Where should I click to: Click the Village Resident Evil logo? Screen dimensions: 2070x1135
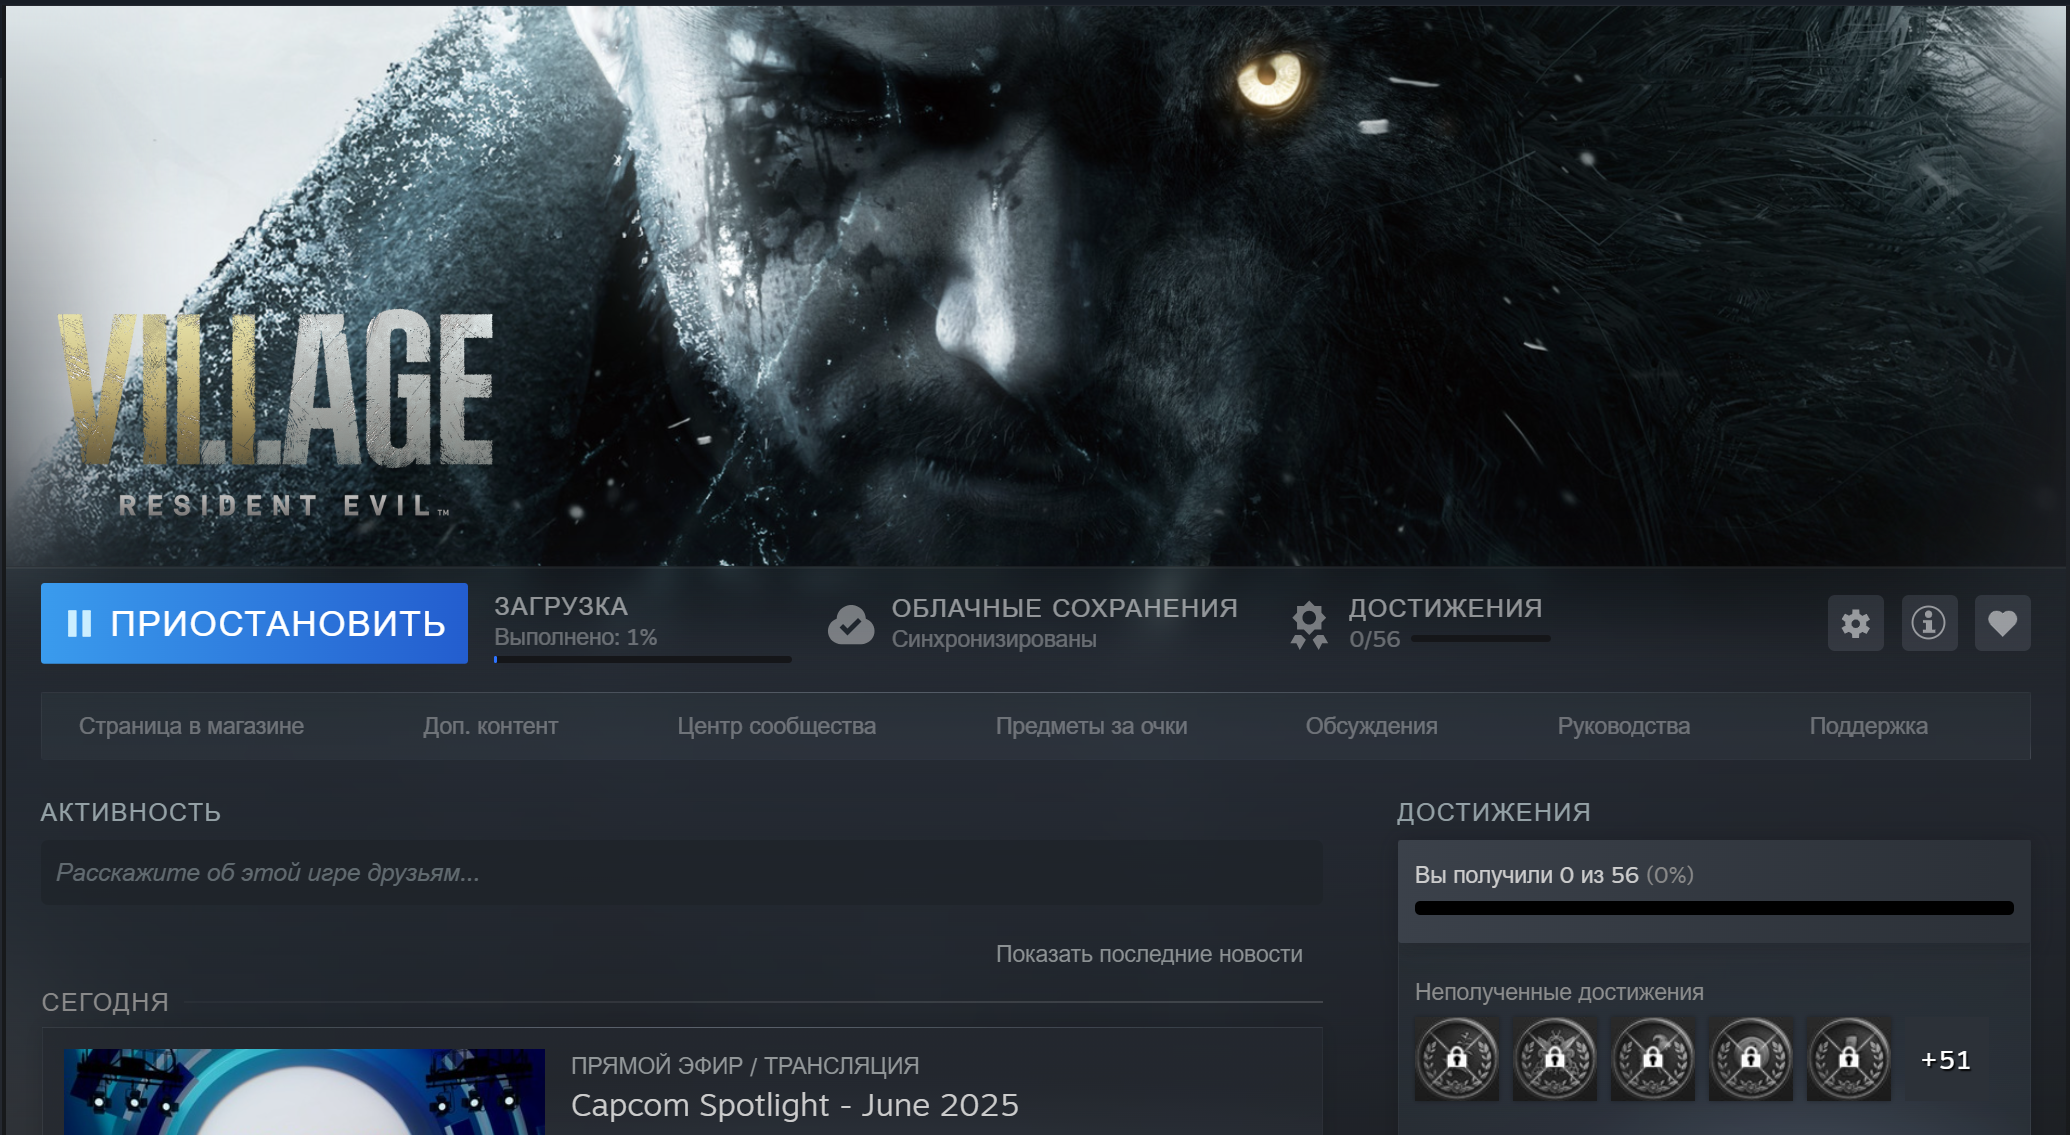click(275, 413)
